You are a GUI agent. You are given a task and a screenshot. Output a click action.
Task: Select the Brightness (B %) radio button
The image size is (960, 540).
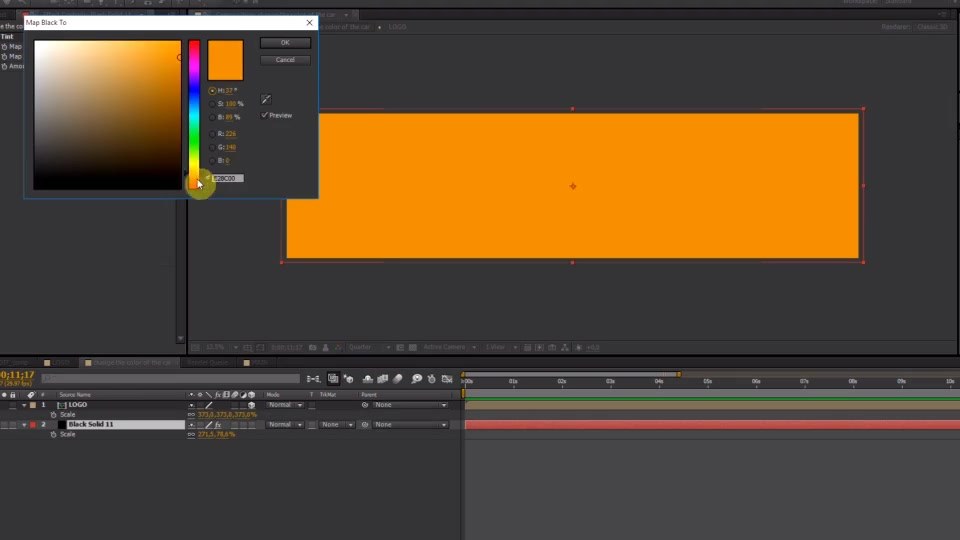212,118
